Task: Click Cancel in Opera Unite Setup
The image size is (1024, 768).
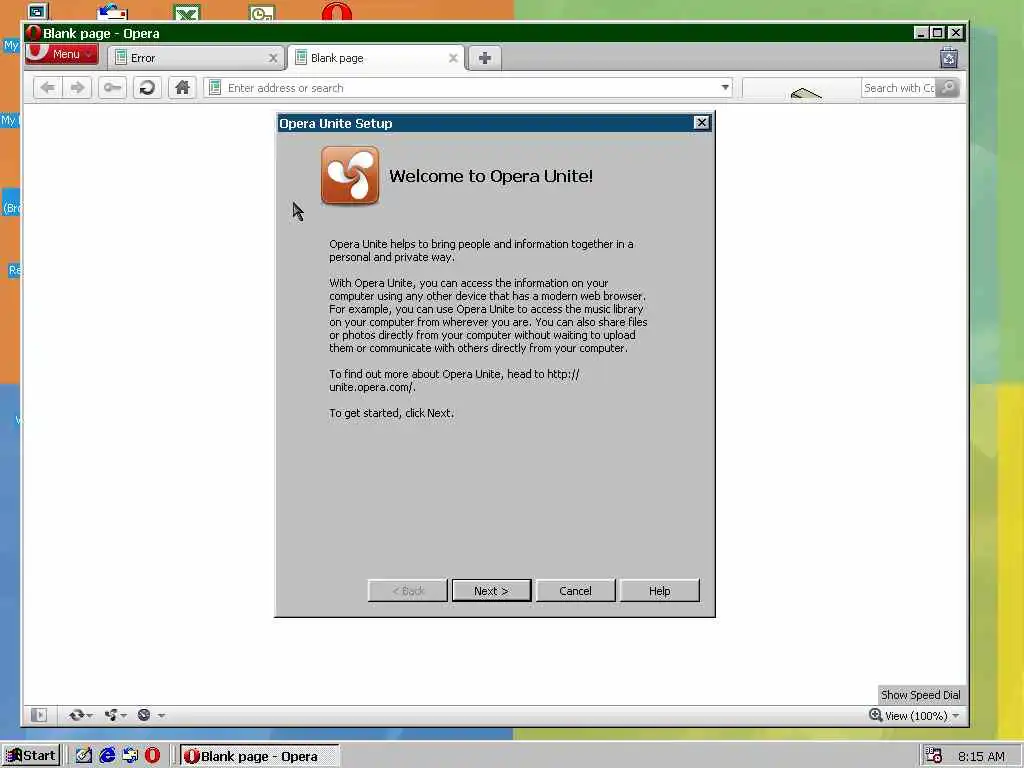Action: (575, 591)
